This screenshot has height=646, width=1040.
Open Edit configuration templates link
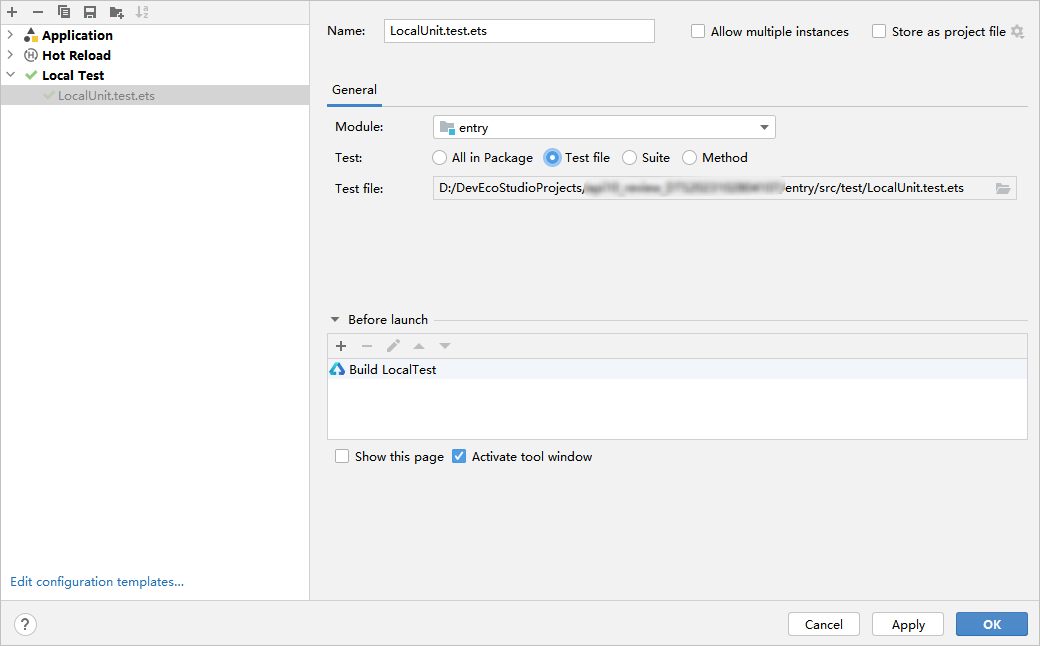click(x=97, y=582)
